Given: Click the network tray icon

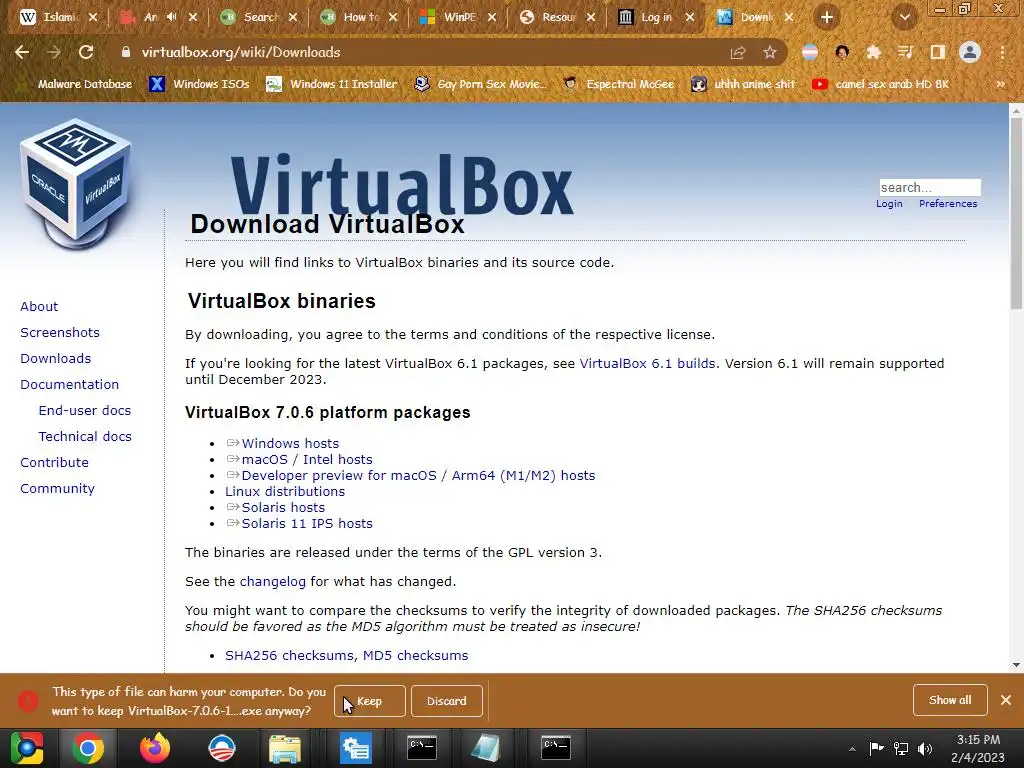Looking at the screenshot, I should coord(901,748).
